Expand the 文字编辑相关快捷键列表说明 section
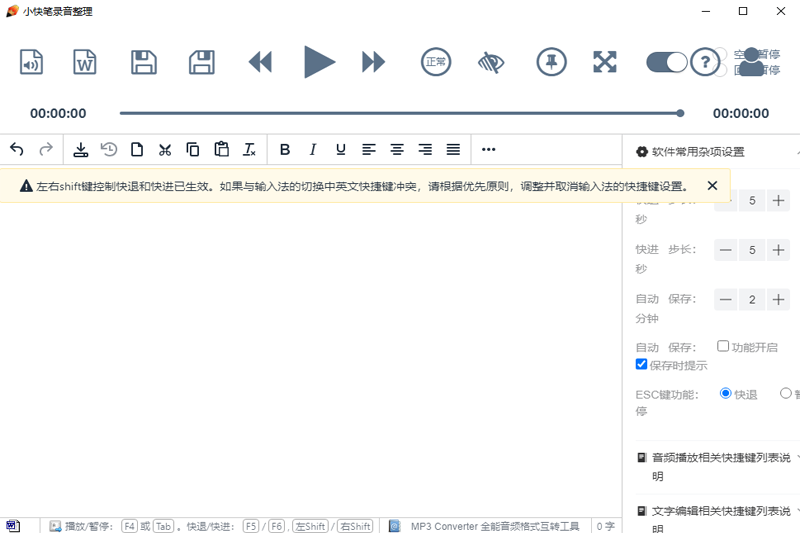This screenshot has width=800, height=533. [718, 518]
